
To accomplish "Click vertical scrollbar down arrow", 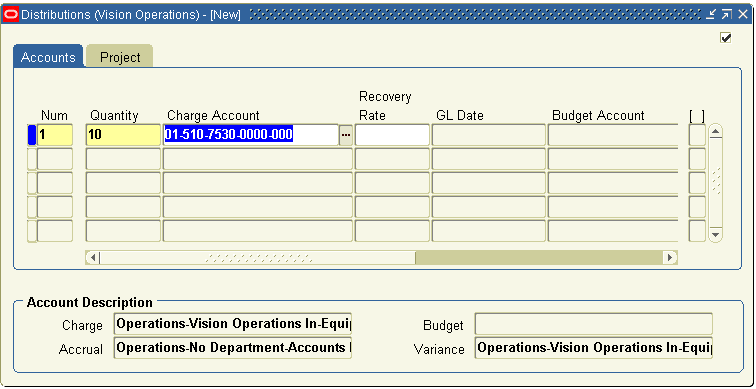I will (716, 235).
